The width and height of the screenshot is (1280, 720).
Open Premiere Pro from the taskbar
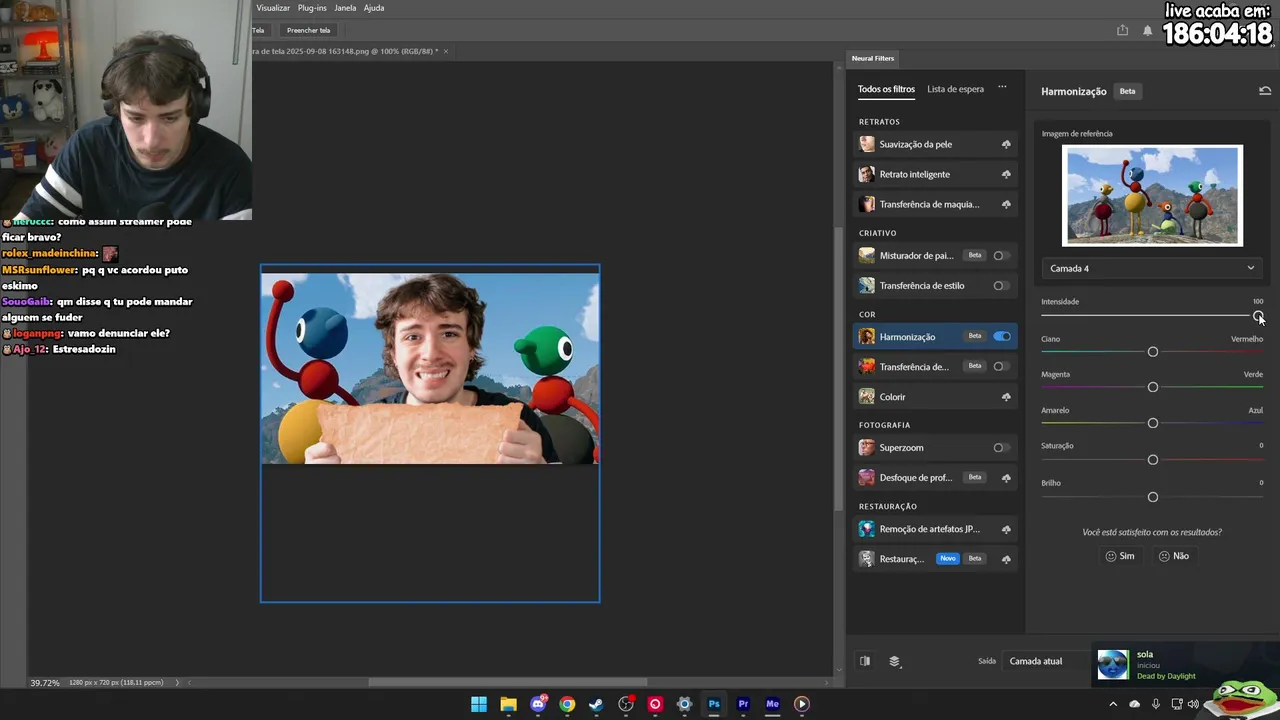743,704
